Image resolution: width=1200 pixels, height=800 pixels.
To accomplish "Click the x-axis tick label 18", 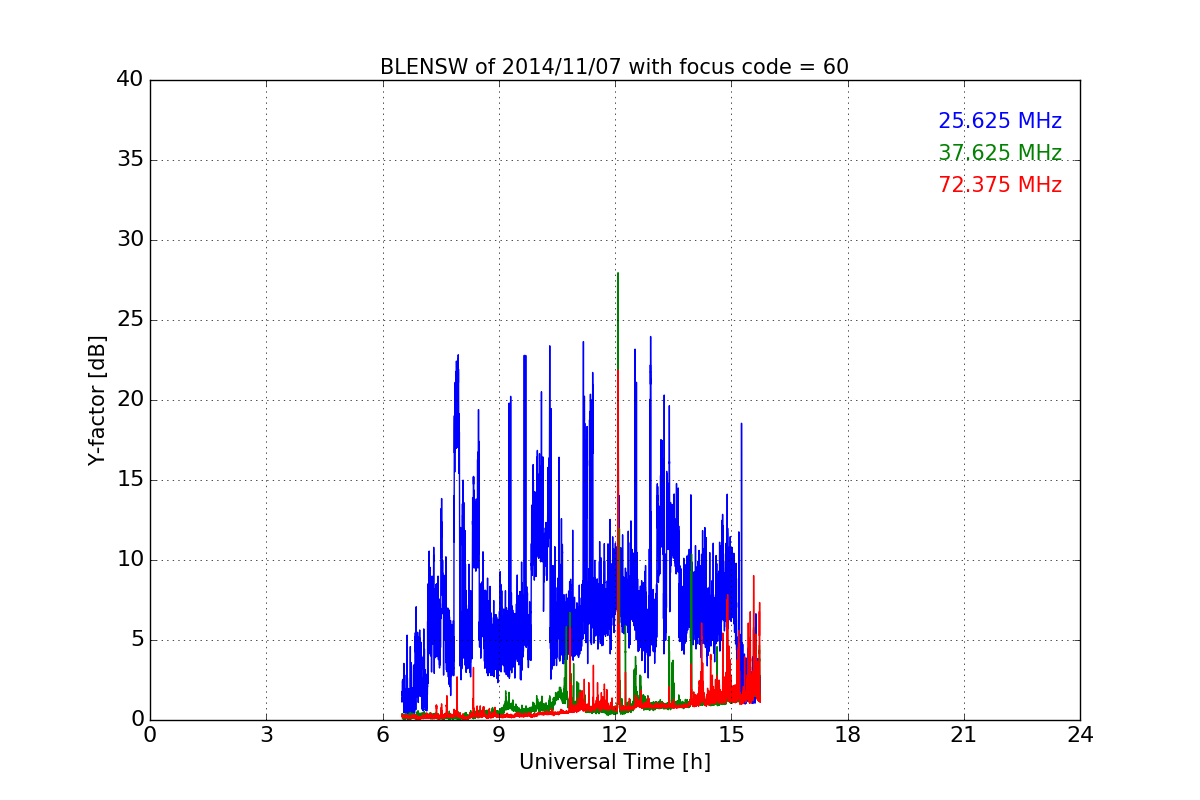I will [848, 735].
